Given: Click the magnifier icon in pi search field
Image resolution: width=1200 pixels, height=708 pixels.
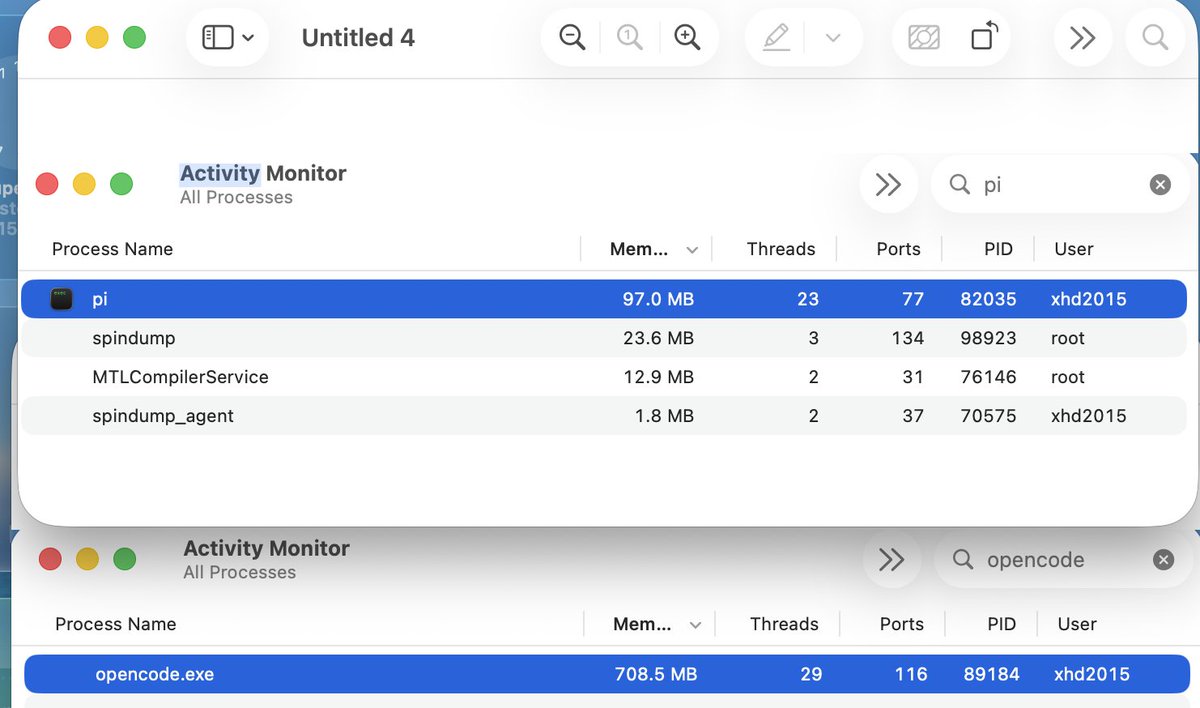Looking at the screenshot, I should pos(960,185).
